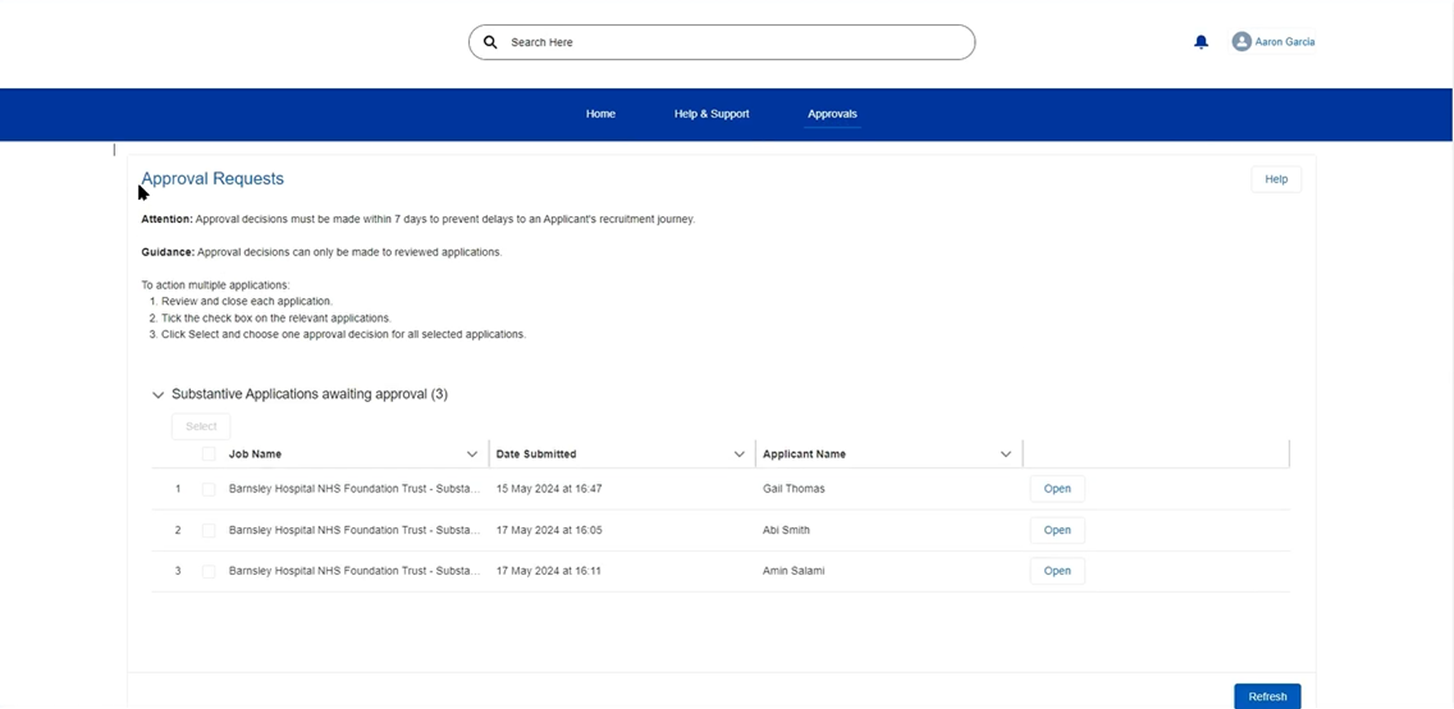
Task: Click the magnifying glass search icon
Action: click(490, 42)
